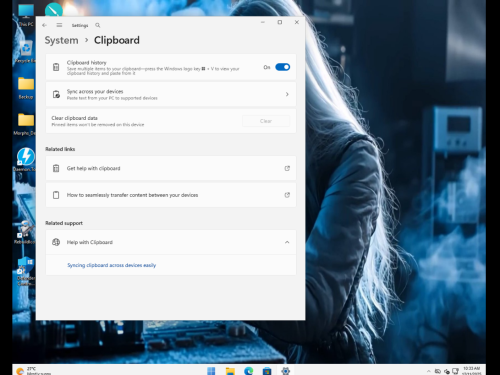Click the taskbar clock showing time and date
Viewport: 500px width, 375px height.
click(471, 371)
